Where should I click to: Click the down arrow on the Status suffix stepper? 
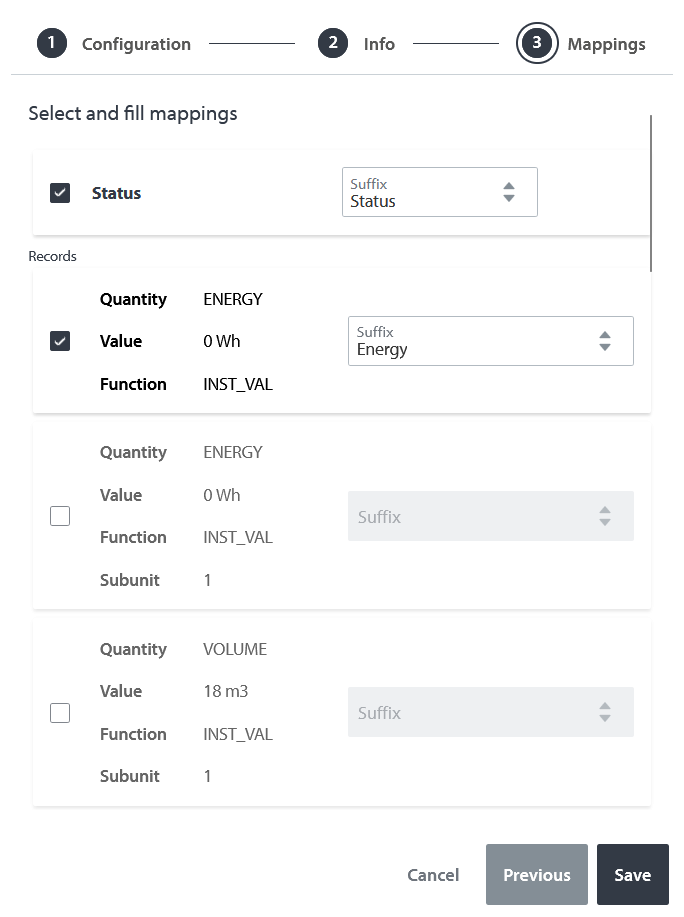pos(509,198)
